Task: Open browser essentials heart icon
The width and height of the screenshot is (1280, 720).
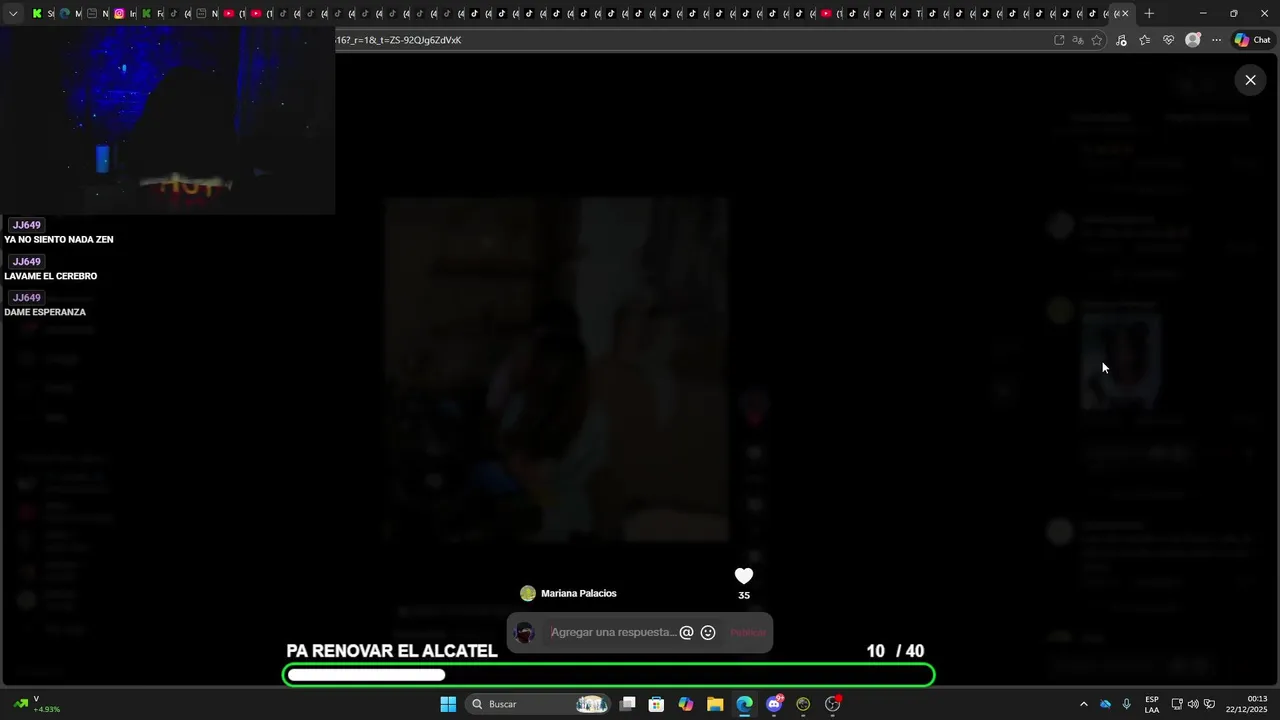Action: pos(1168,40)
